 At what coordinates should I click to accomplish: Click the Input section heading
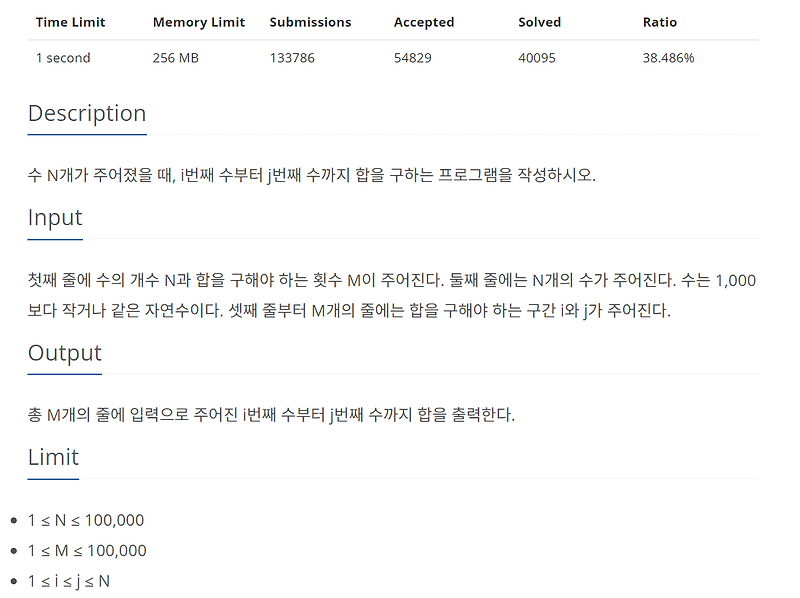[55, 218]
